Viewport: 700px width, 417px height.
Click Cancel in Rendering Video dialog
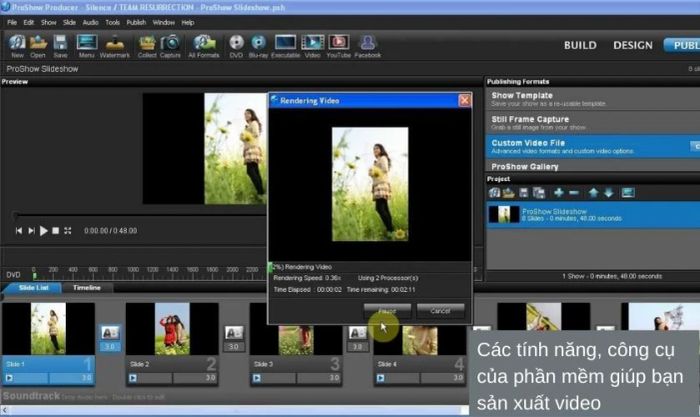point(441,311)
